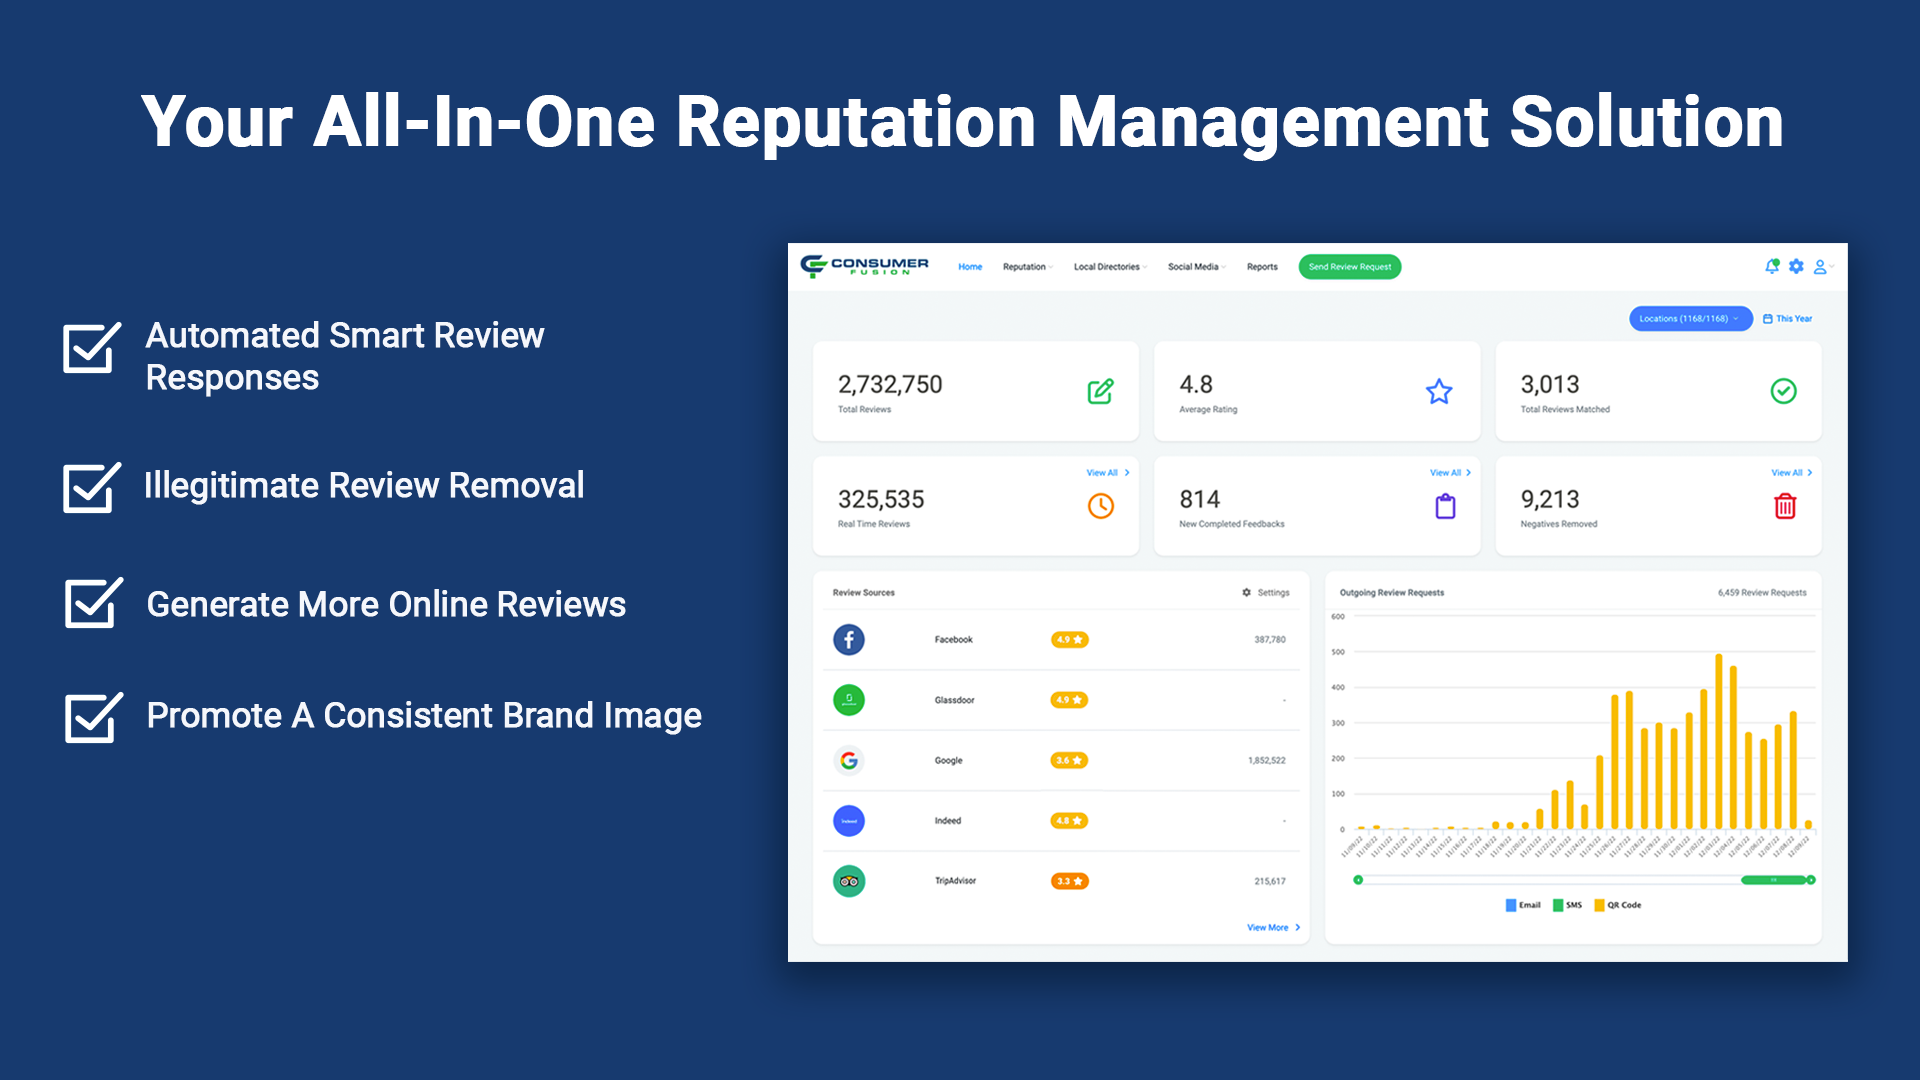
Task: Go to the Home tab
Action: (x=970, y=267)
